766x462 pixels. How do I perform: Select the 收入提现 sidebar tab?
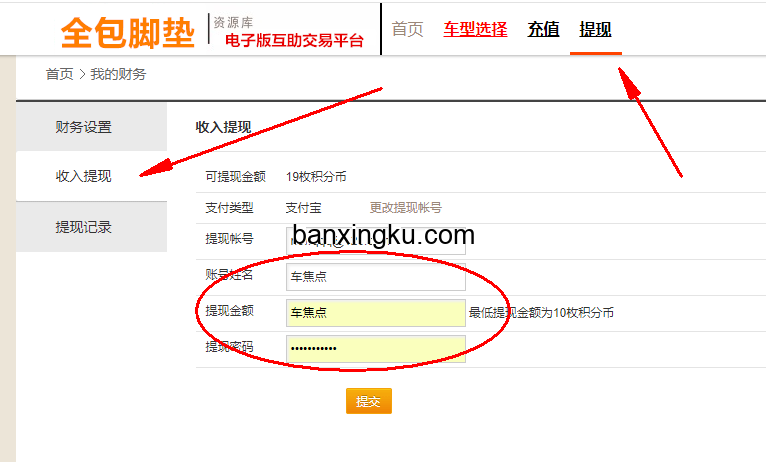(x=91, y=176)
